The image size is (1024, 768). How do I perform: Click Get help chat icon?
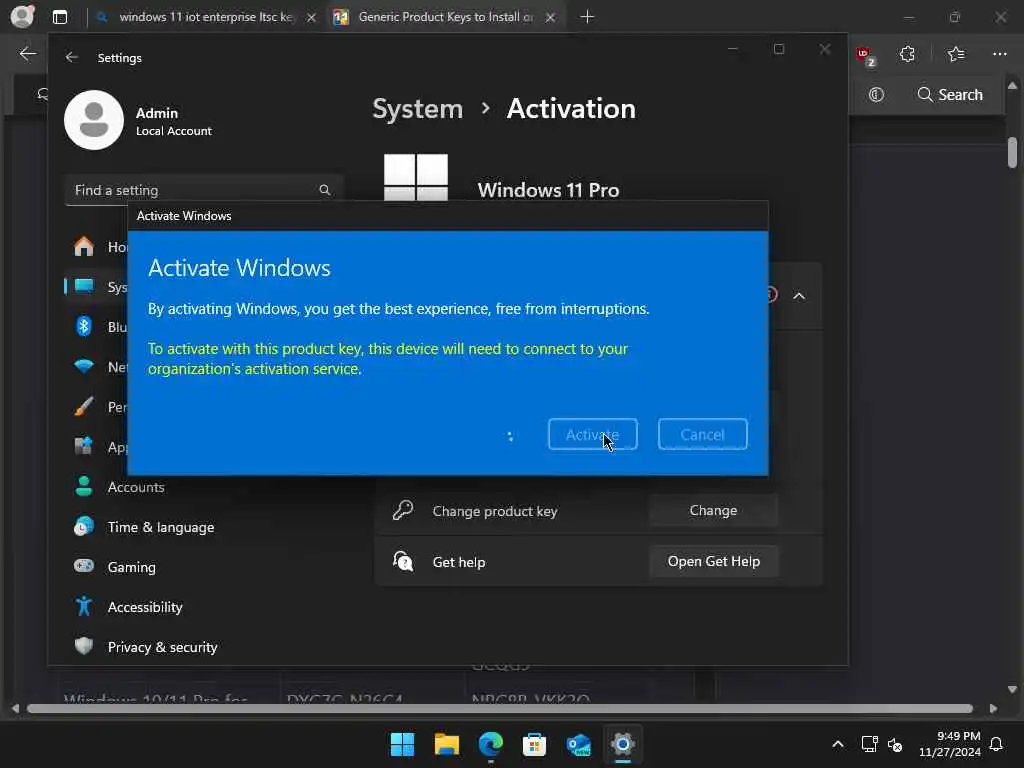pos(403,561)
